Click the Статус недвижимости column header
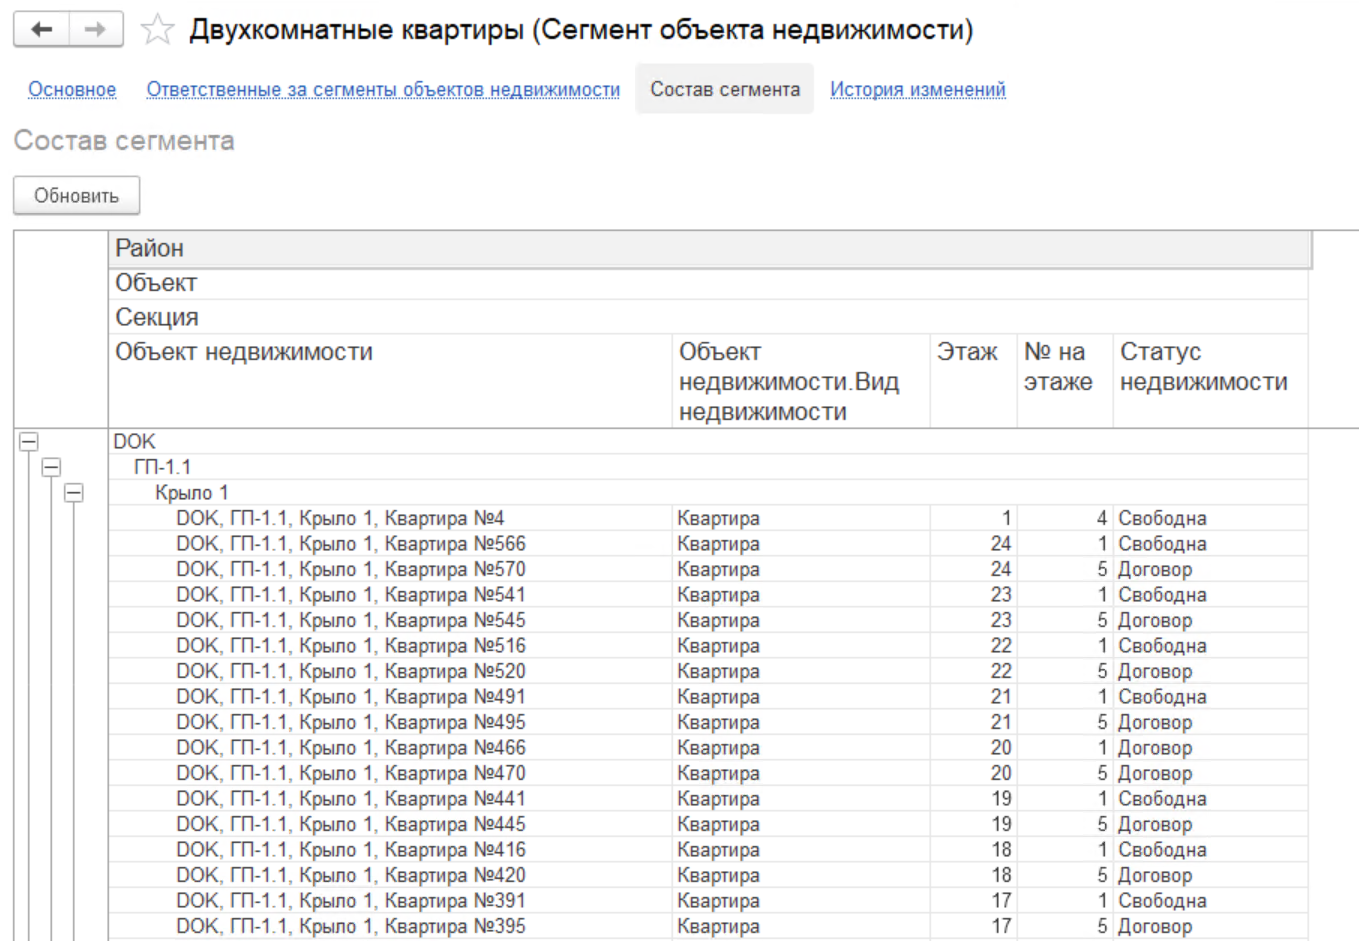This screenshot has height=941, width=1359. tap(1203, 367)
